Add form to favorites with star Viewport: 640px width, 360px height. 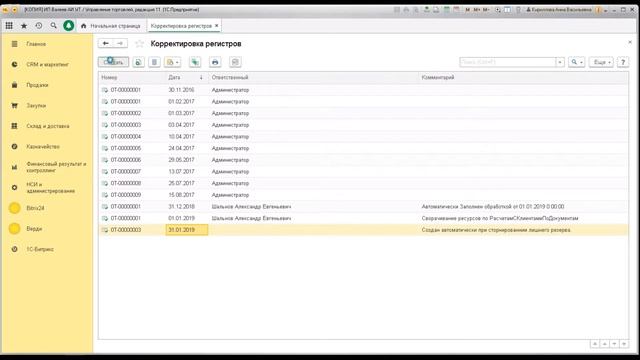pyautogui.click(x=140, y=44)
